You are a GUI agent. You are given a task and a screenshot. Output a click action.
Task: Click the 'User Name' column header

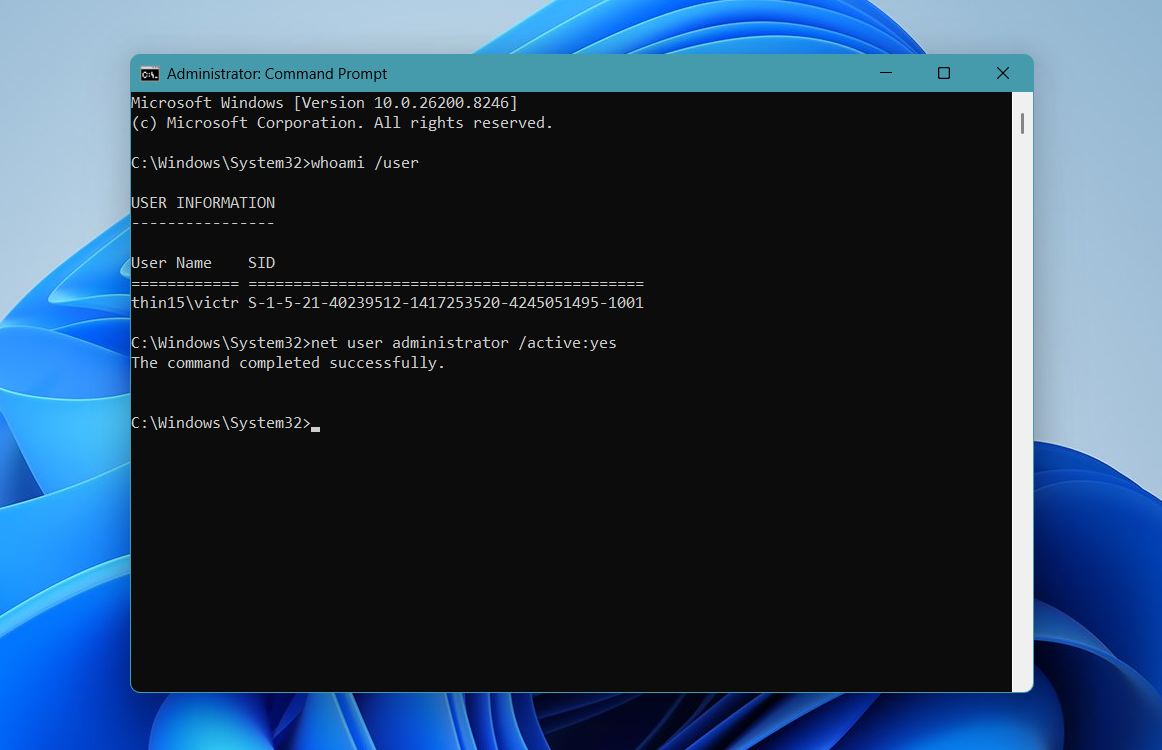171,263
